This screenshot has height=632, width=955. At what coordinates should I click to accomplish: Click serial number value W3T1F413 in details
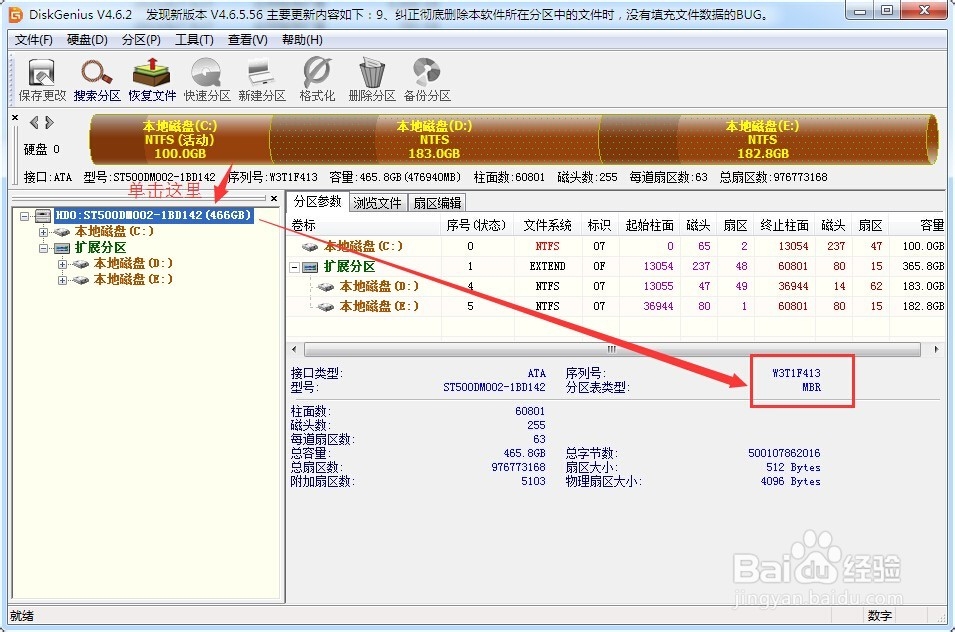pyautogui.click(x=796, y=373)
